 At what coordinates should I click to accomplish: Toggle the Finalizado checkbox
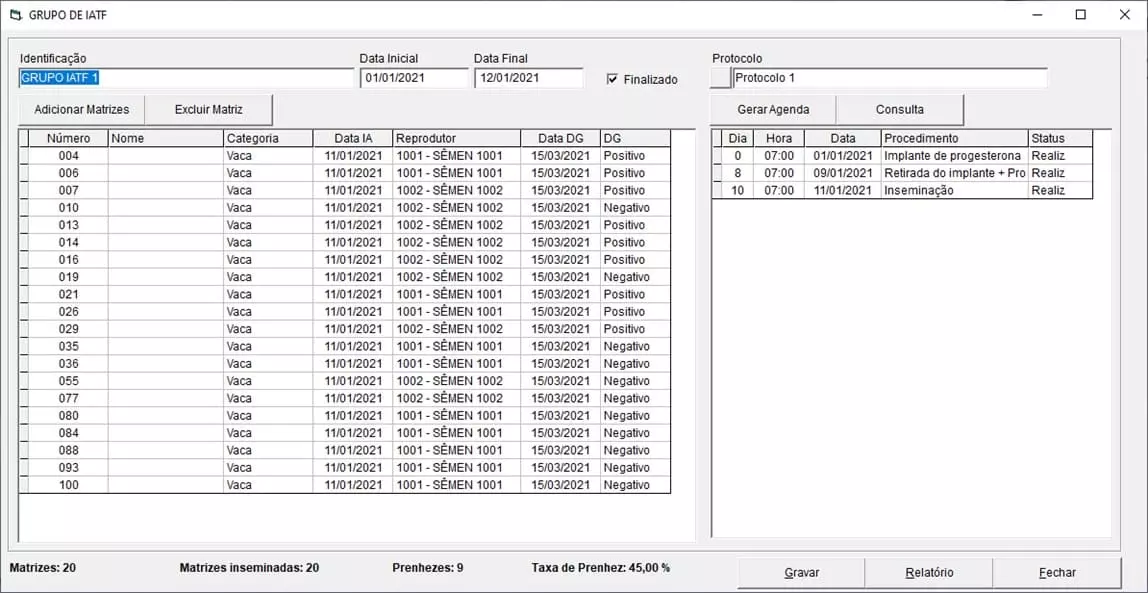[612, 79]
